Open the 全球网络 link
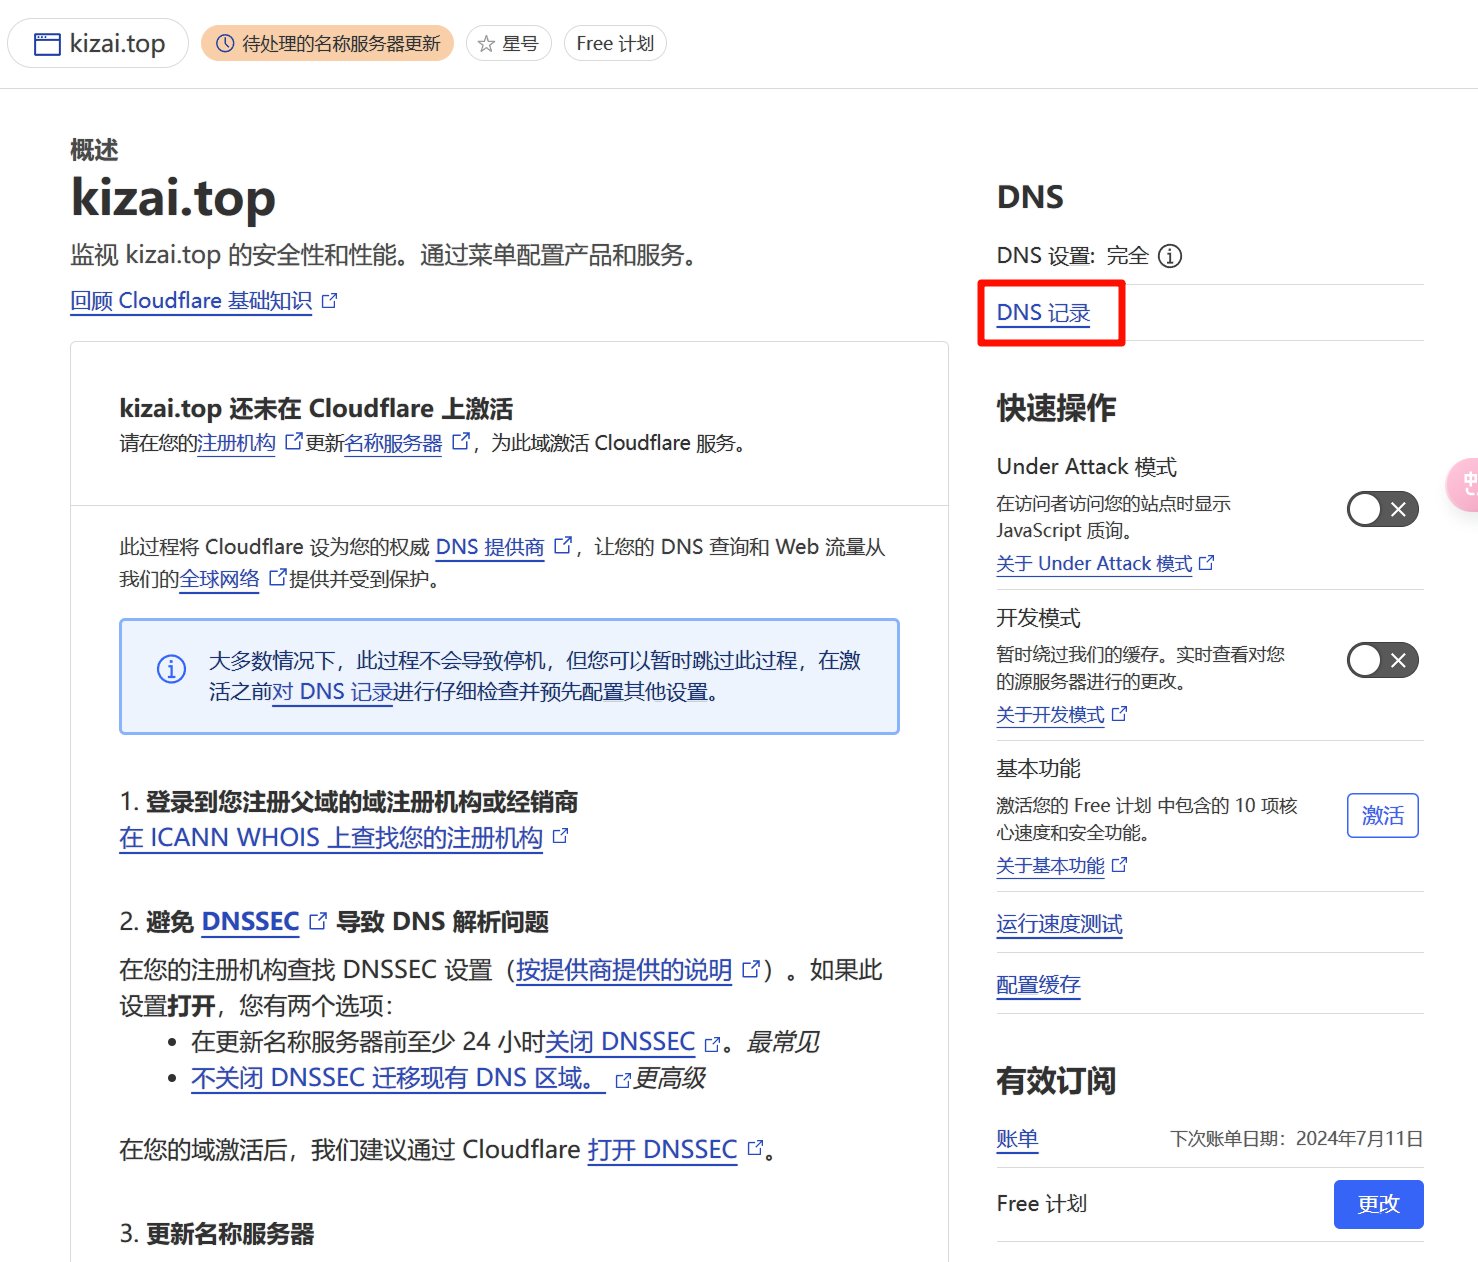 (x=219, y=579)
